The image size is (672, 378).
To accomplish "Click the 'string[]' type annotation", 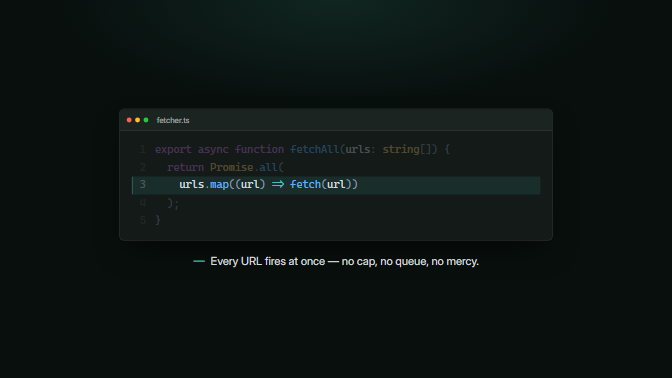I will pos(407,149).
